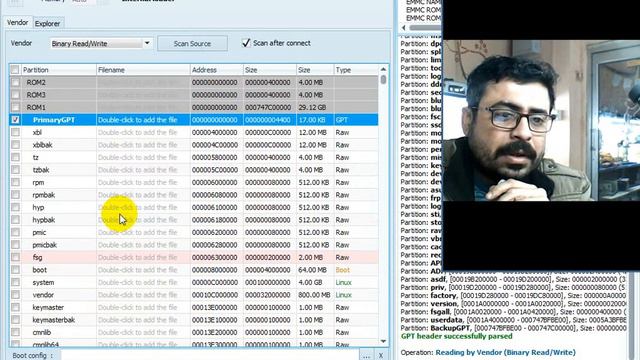Click the 'Reading by Vendor (Binary Read/Write)' operation text

coord(505,352)
